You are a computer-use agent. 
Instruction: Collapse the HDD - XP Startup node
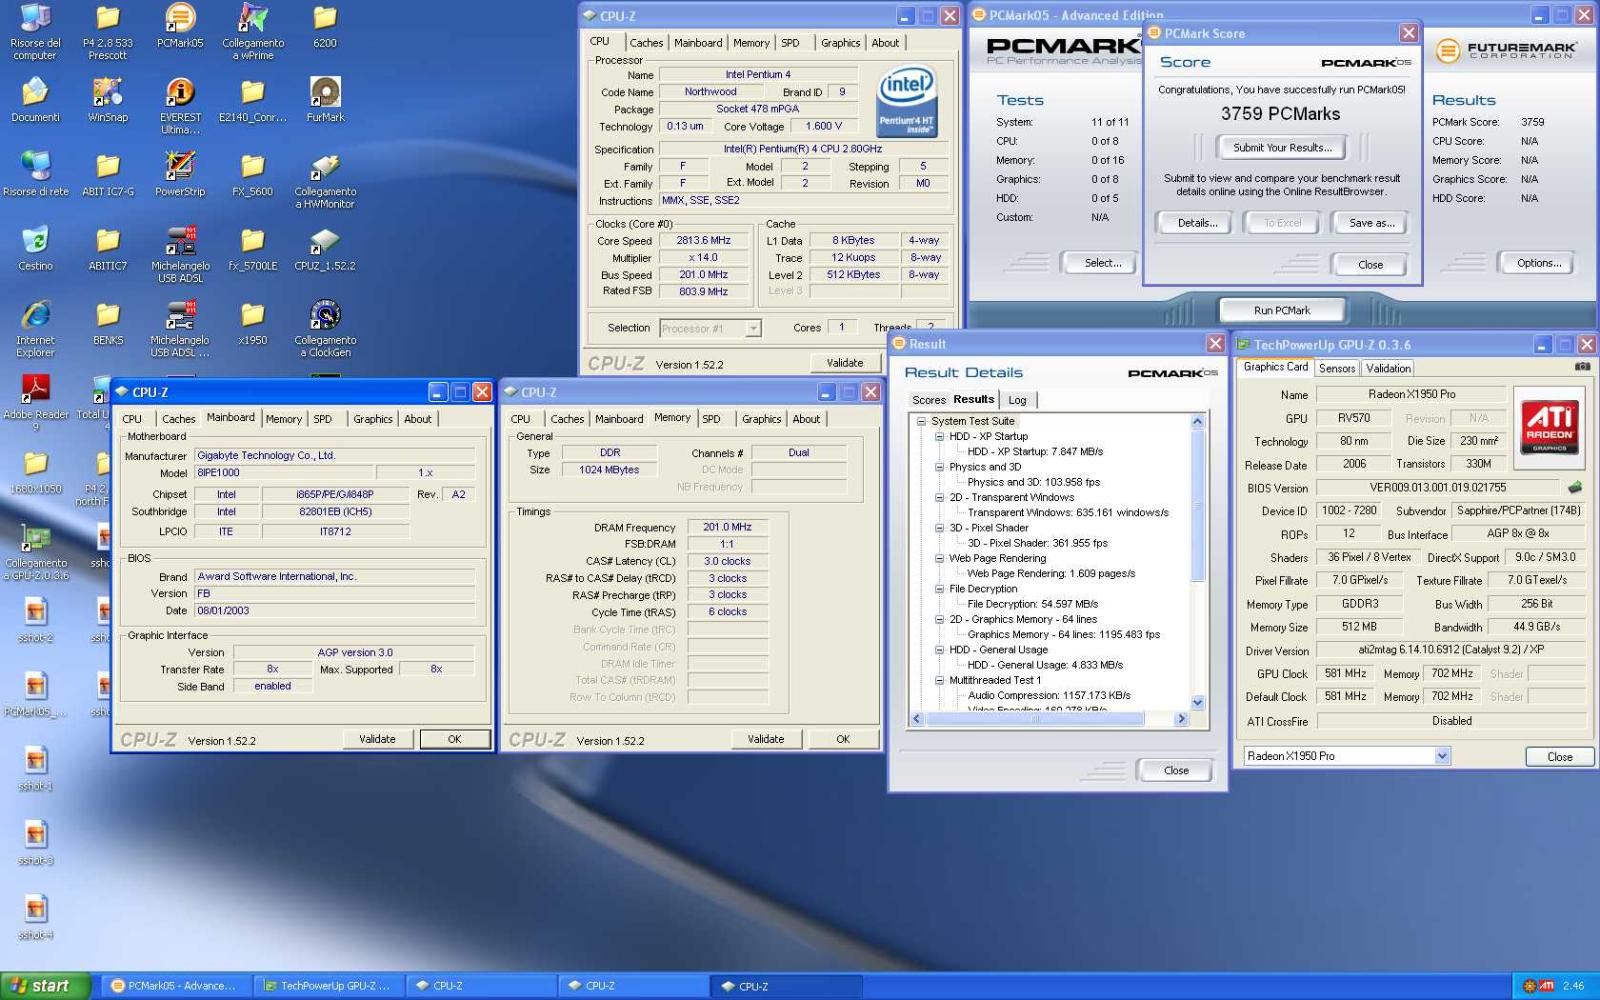[939, 436]
